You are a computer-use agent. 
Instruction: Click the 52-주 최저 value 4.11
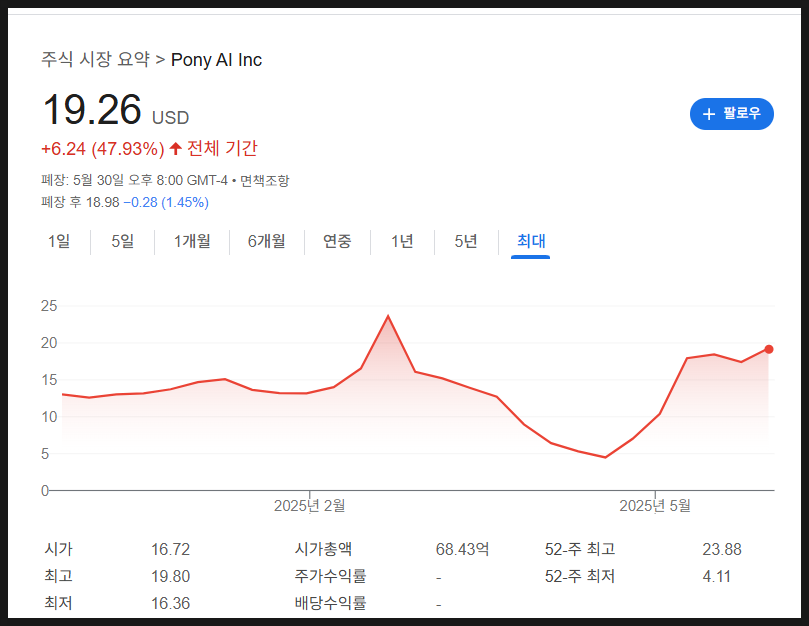tap(717, 576)
